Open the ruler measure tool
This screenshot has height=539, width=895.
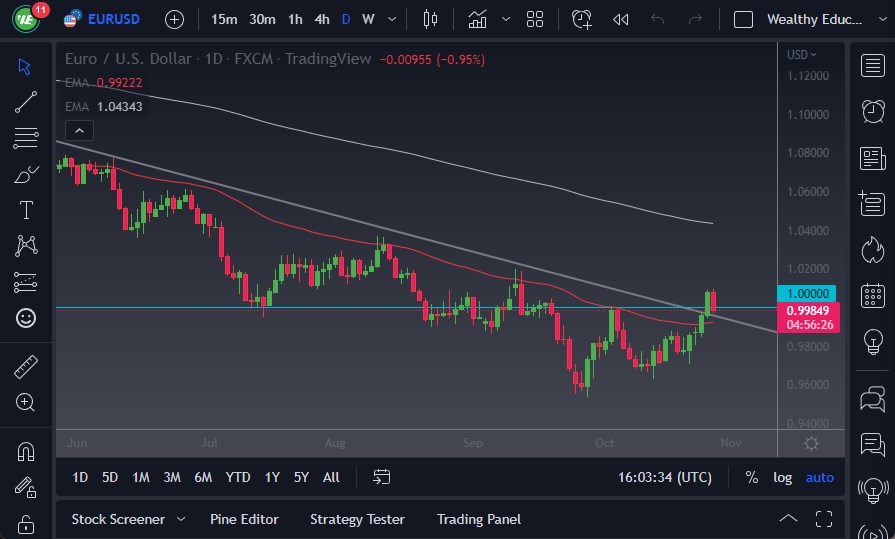click(x=26, y=367)
